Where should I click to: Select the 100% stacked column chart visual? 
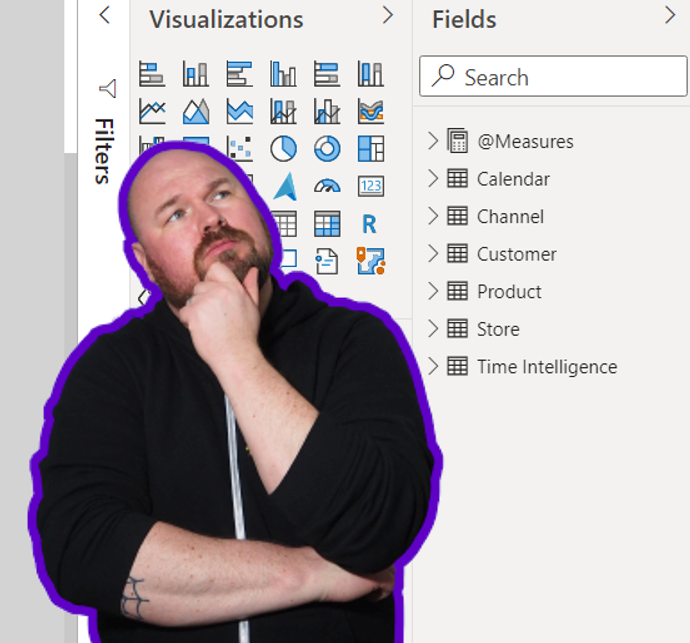(371, 73)
